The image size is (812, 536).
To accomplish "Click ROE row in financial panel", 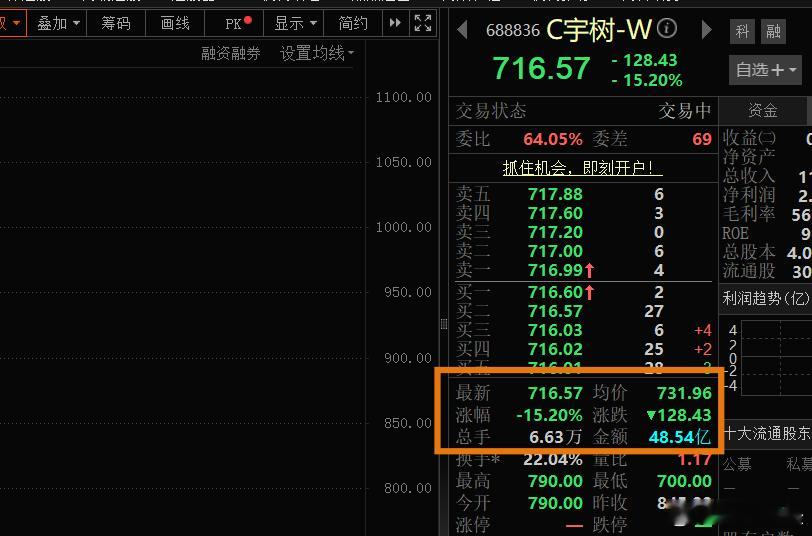I will (766, 233).
